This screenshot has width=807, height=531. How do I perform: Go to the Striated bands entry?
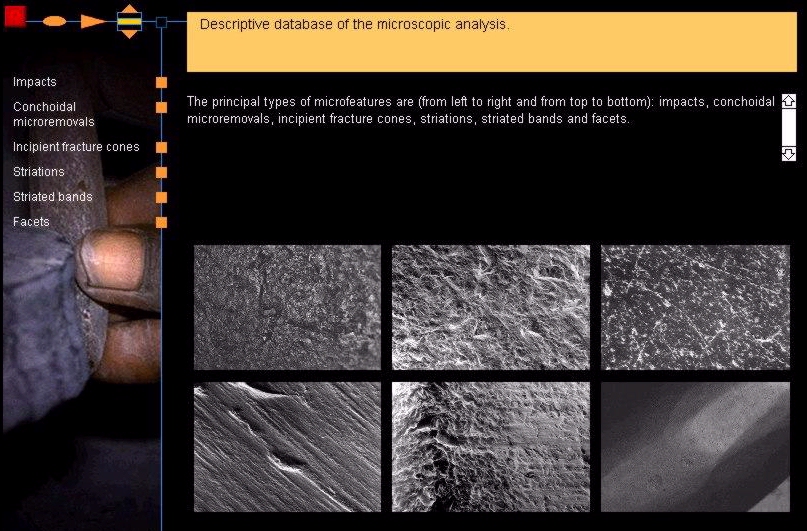pyautogui.click(x=52, y=197)
